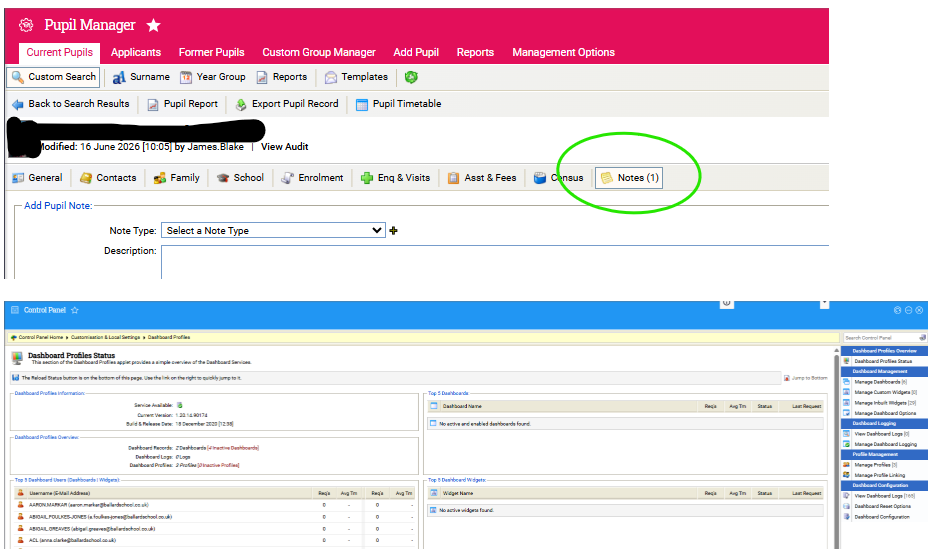Open Manage Inbuilt Widgets in sidebar
The width and height of the screenshot is (943, 557).
pos(885,403)
